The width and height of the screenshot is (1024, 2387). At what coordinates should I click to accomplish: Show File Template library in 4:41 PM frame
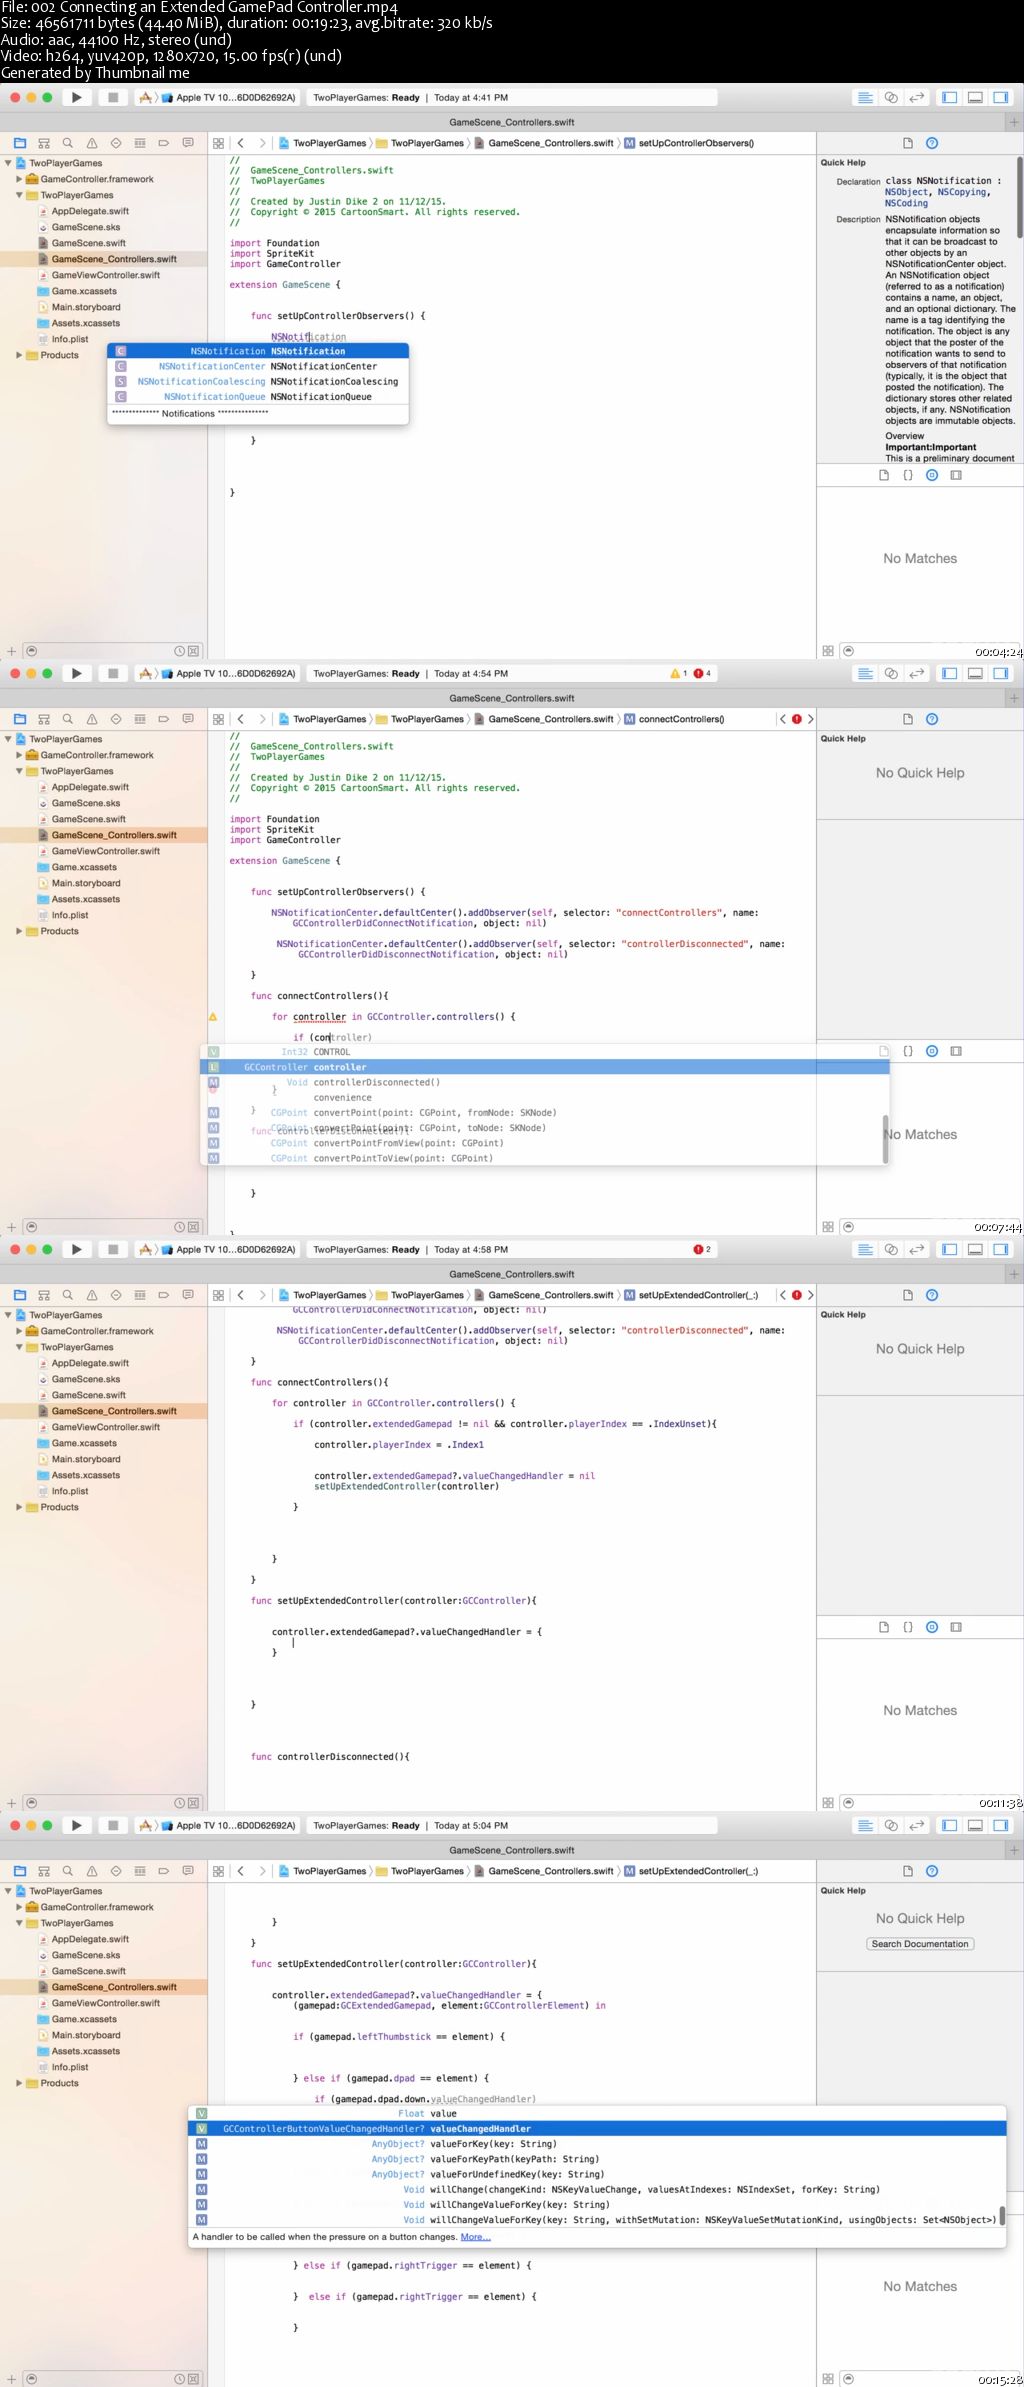tap(884, 475)
